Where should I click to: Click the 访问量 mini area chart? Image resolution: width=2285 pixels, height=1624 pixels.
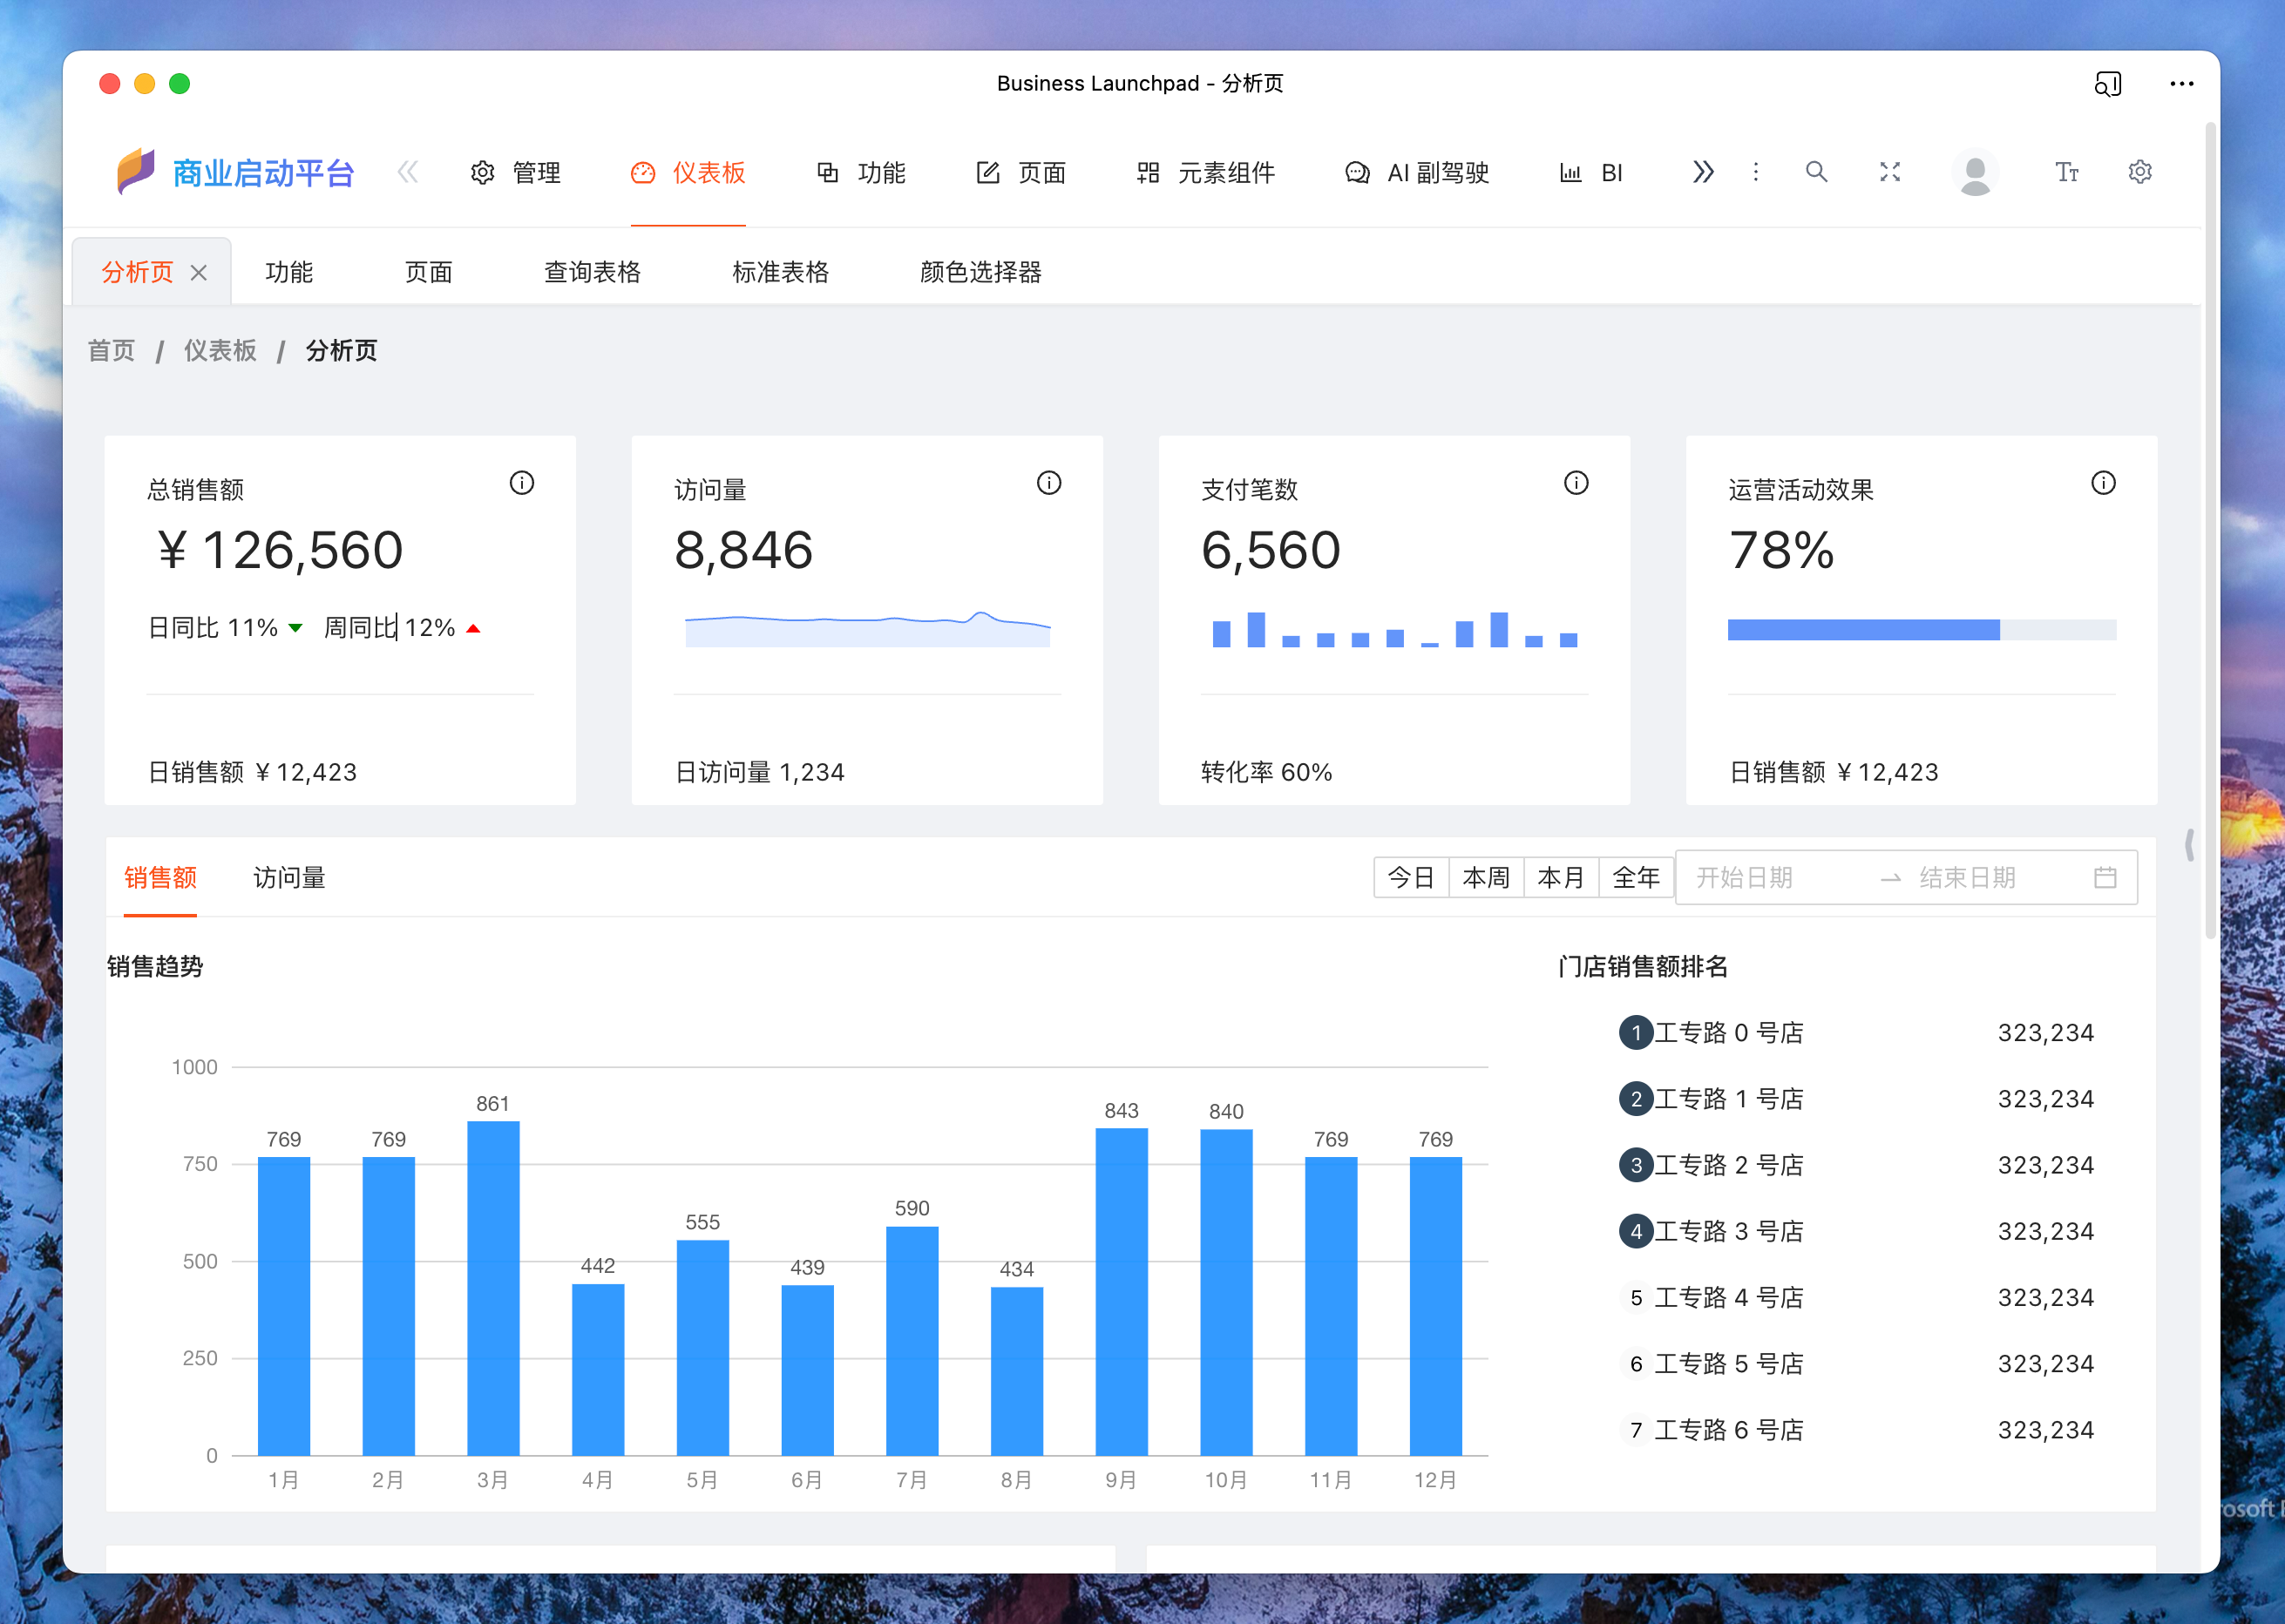(x=867, y=629)
